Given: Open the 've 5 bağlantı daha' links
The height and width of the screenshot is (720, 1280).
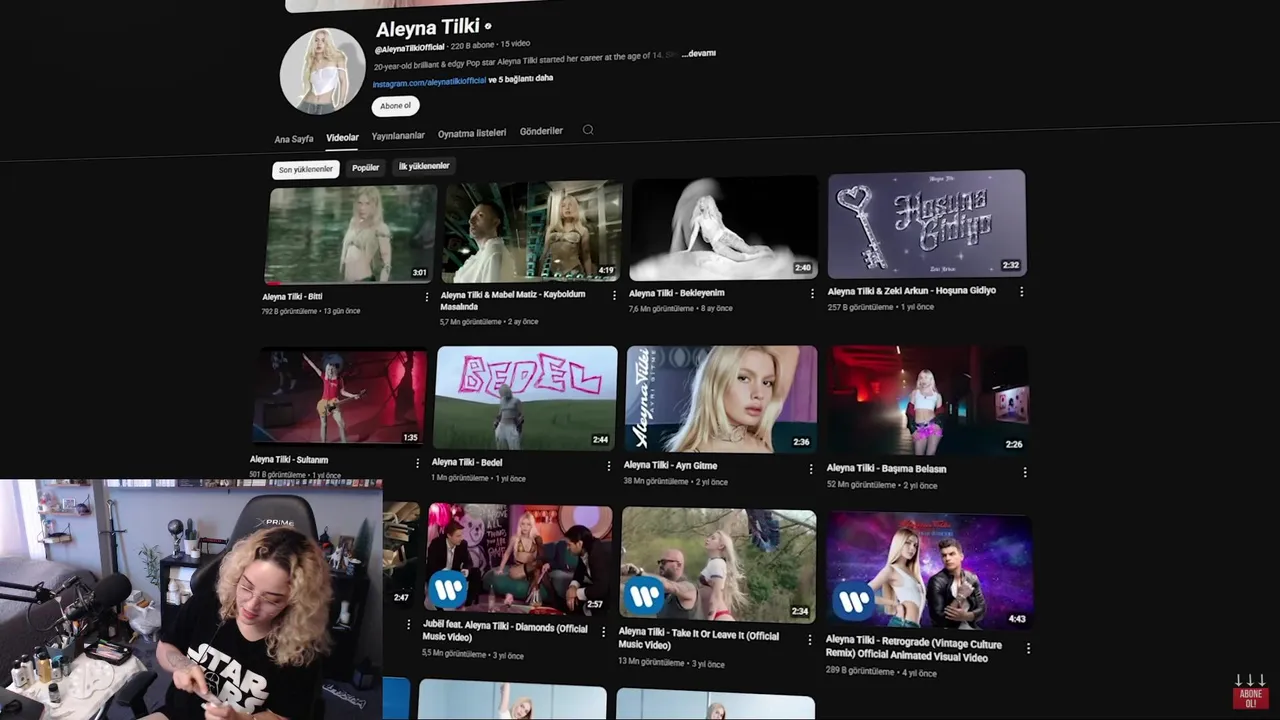Looking at the screenshot, I should pos(520,79).
